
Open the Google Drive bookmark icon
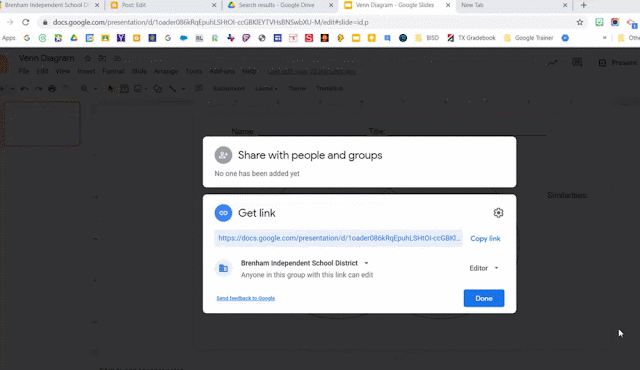point(74,38)
